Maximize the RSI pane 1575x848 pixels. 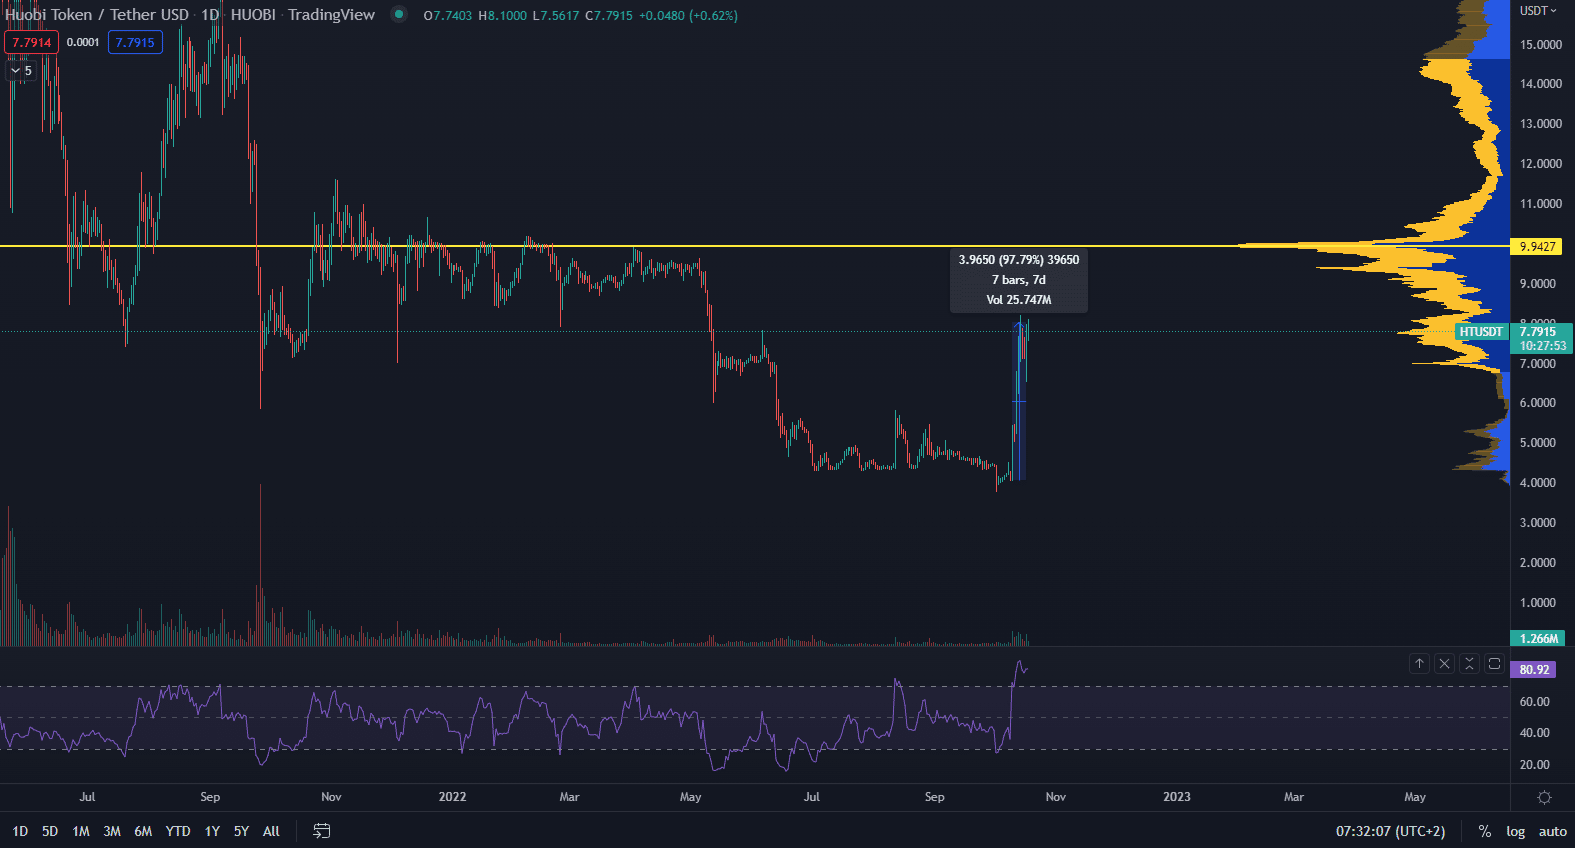(1494, 664)
